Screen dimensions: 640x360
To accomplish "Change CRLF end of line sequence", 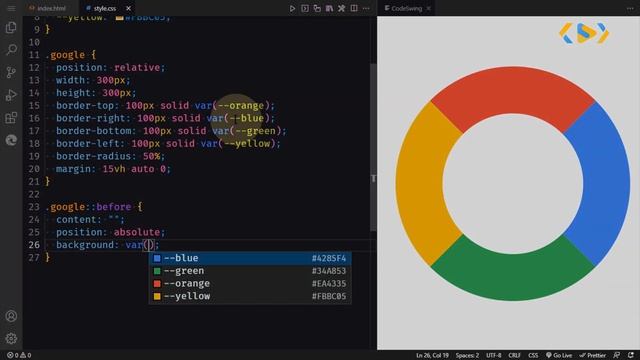I will click(514, 355).
